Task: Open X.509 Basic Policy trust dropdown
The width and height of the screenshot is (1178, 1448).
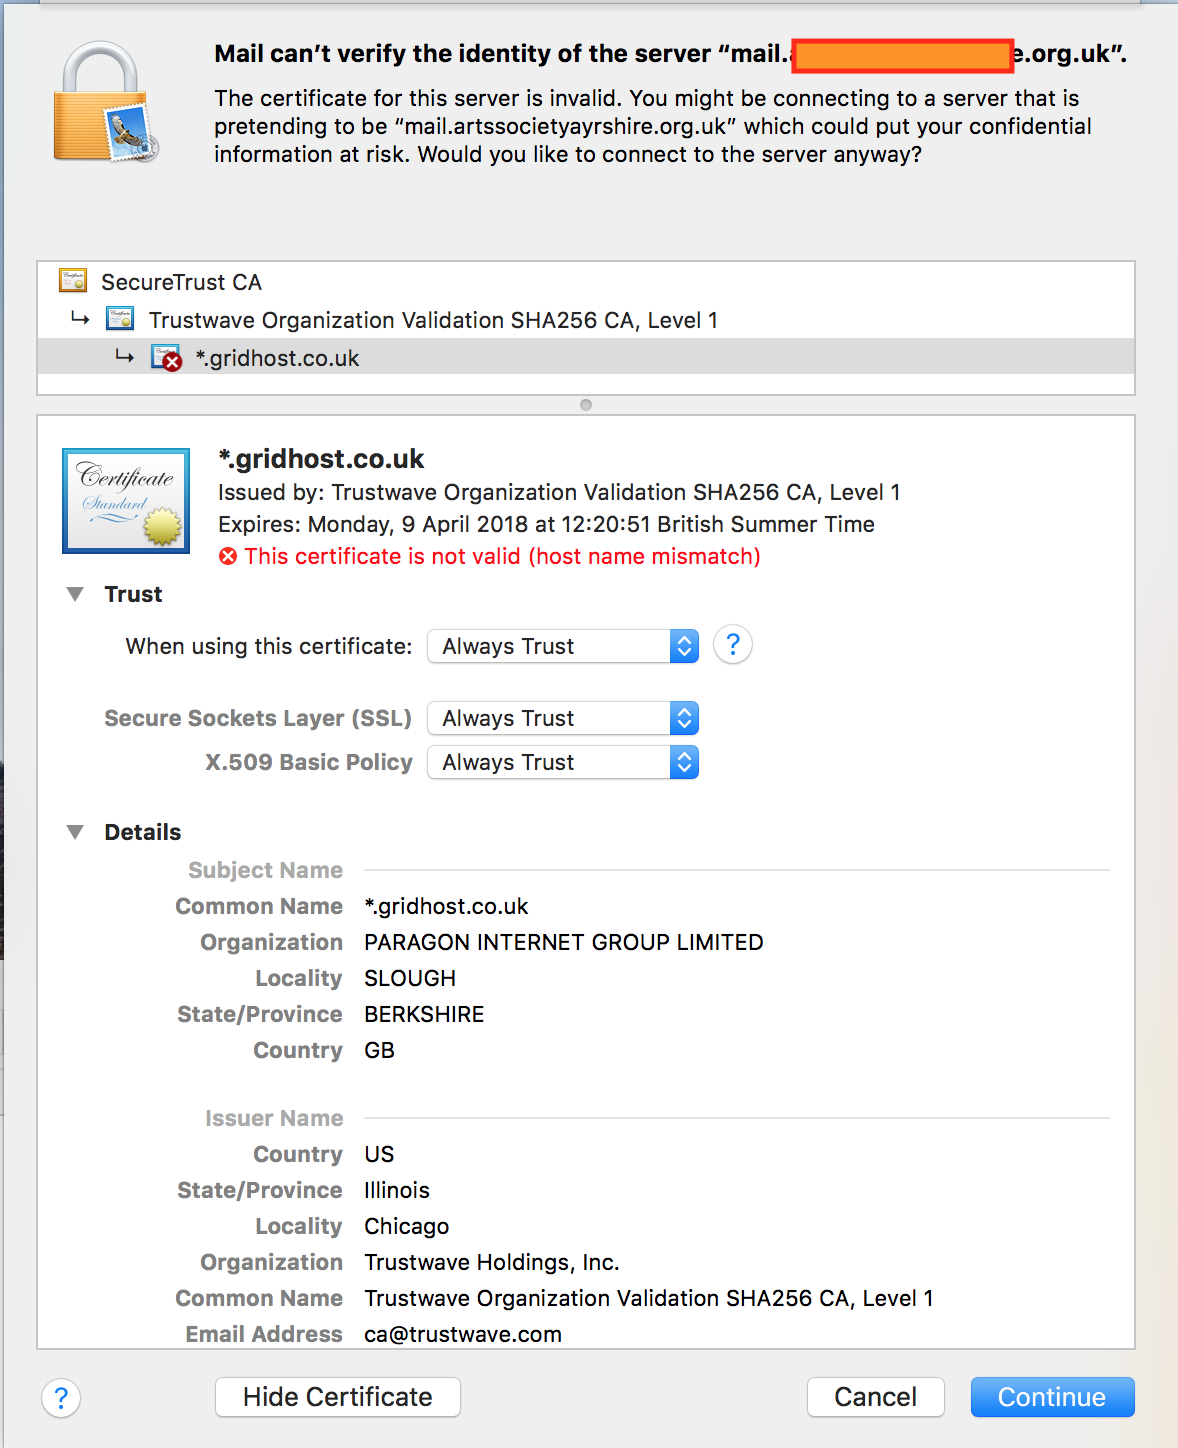Action: pos(563,762)
